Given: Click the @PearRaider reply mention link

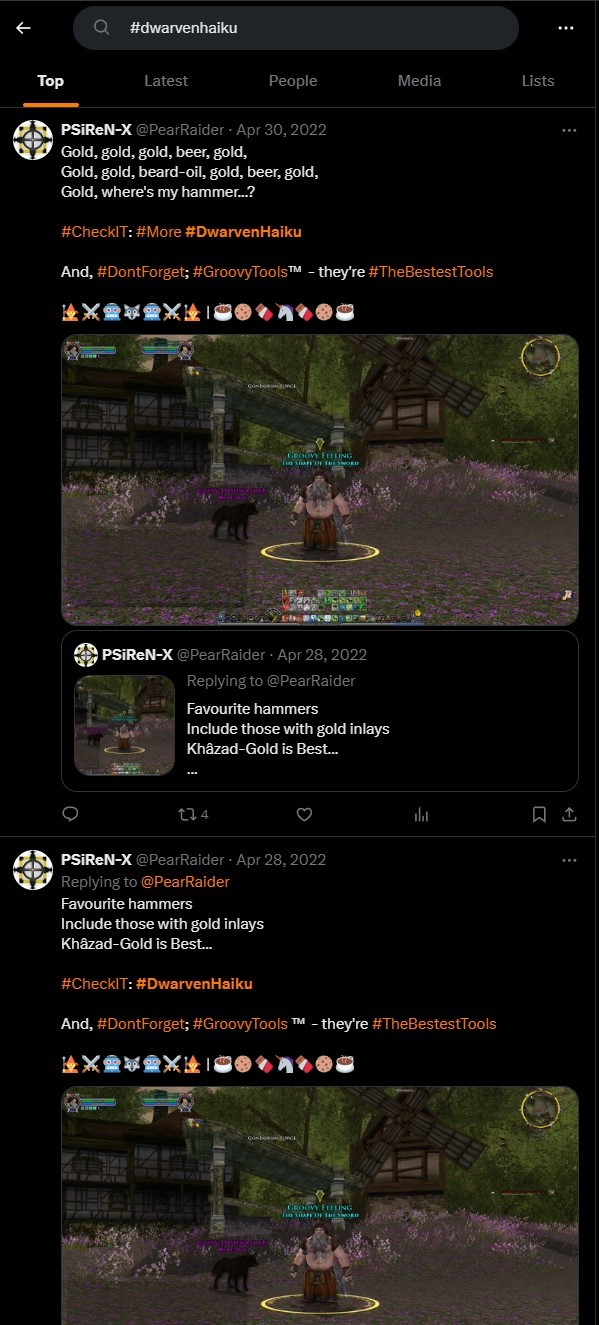Looking at the screenshot, I should (x=185, y=882).
